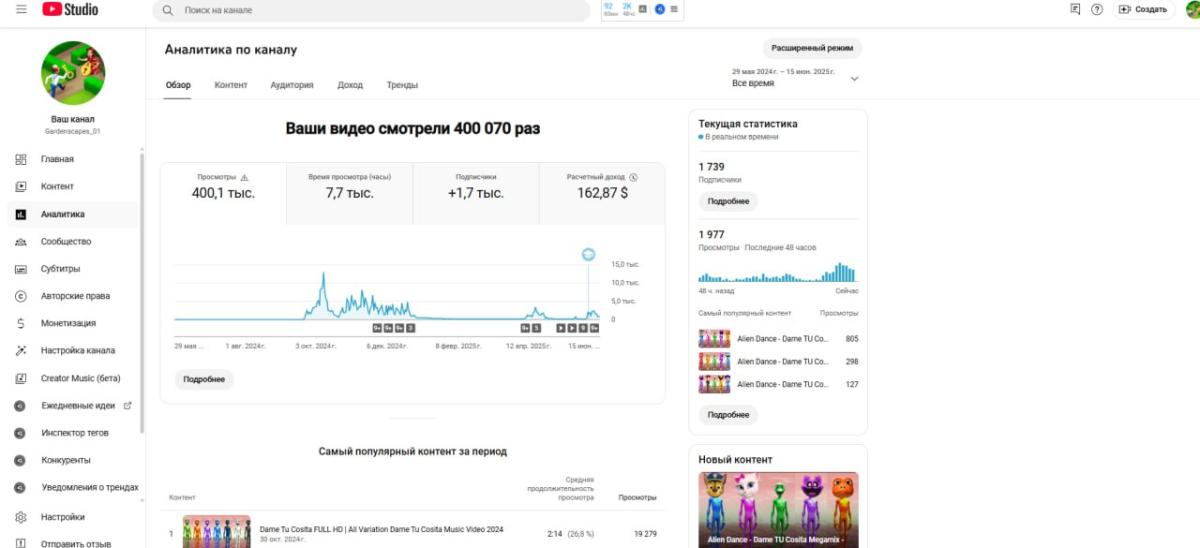Click the Аналитика bar-chart icon in sidebar
This screenshot has height=548, width=1200.
[21, 214]
